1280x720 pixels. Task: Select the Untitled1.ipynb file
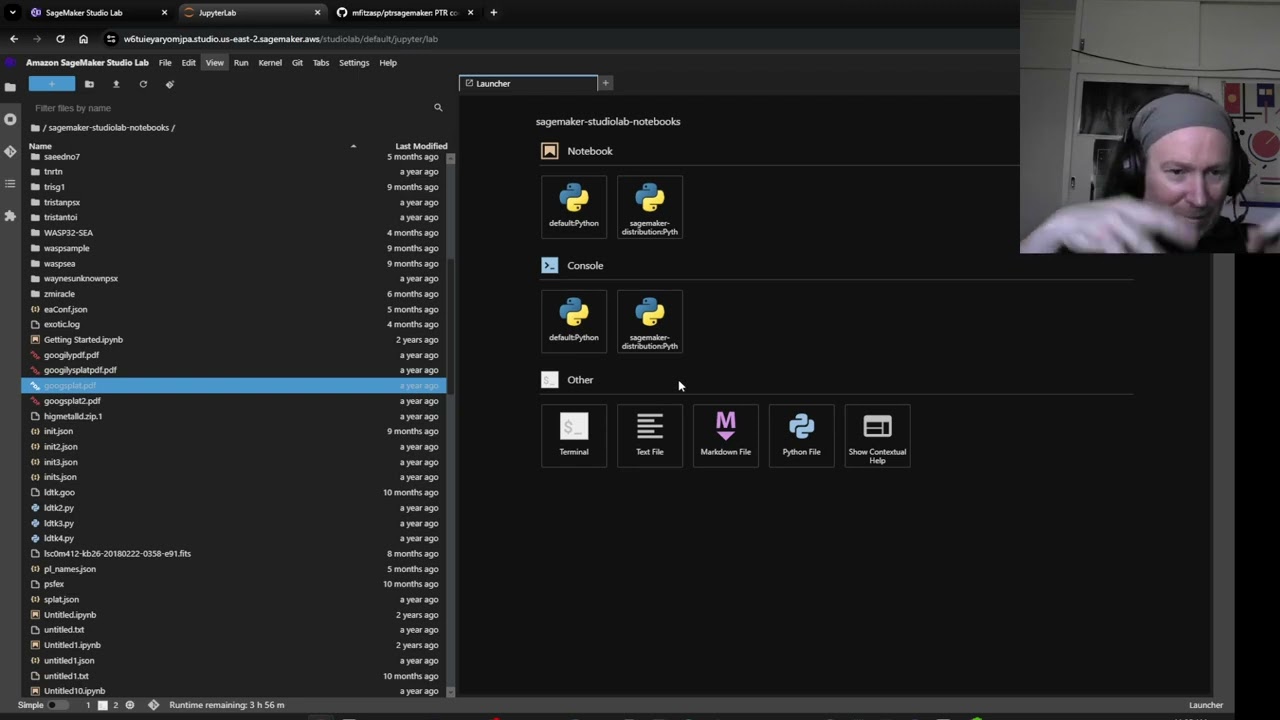coord(234,645)
